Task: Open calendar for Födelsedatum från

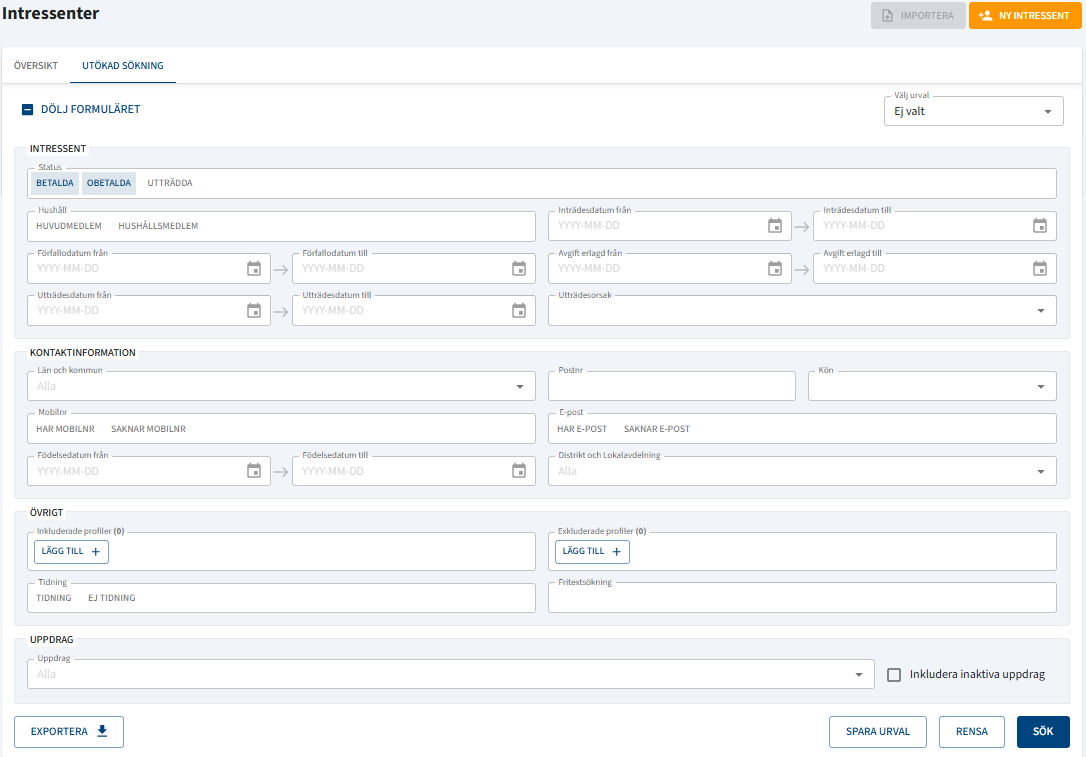Action: tap(254, 471)
